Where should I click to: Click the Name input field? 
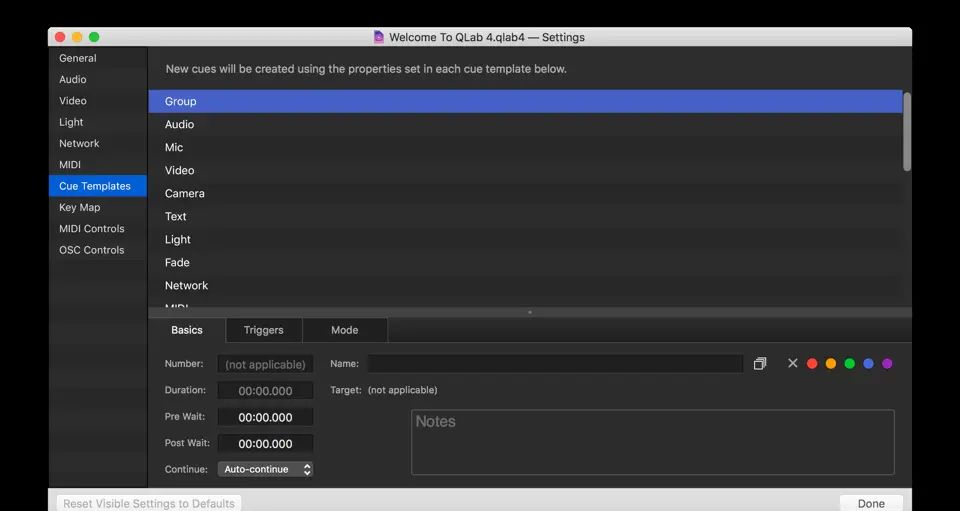[x=555, y=364]
